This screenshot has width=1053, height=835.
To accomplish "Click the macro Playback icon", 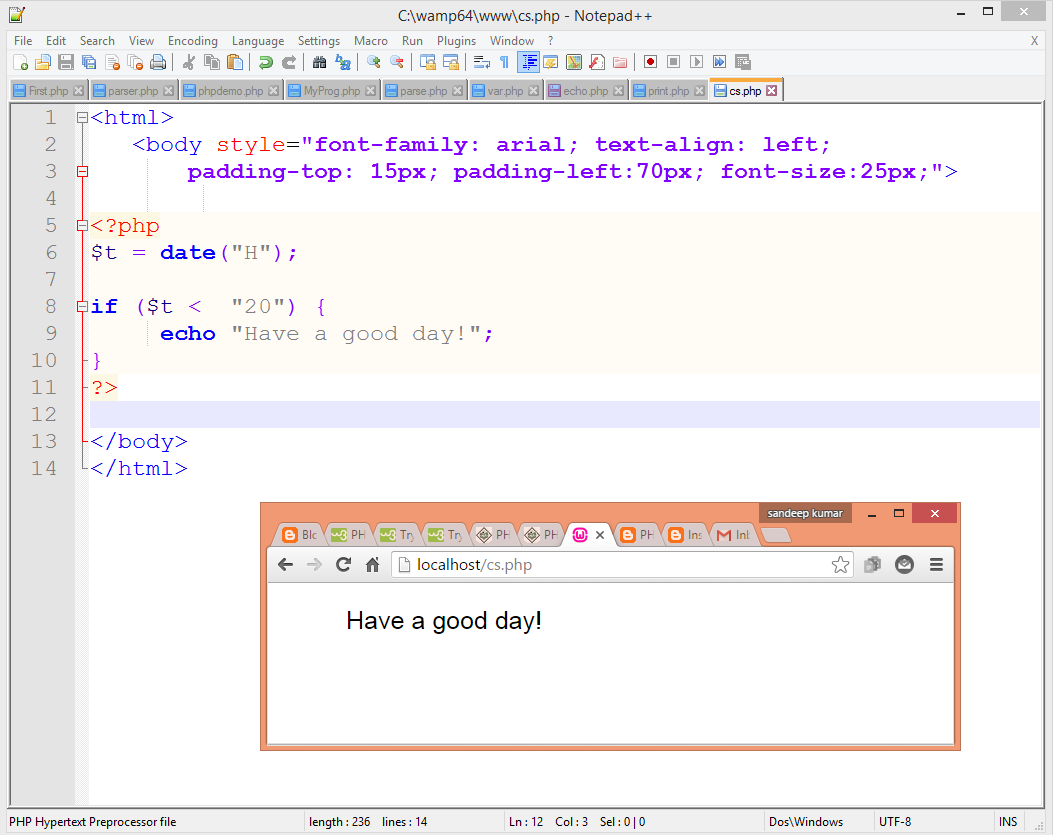I will pyautogui.click(x=696, y=62).
